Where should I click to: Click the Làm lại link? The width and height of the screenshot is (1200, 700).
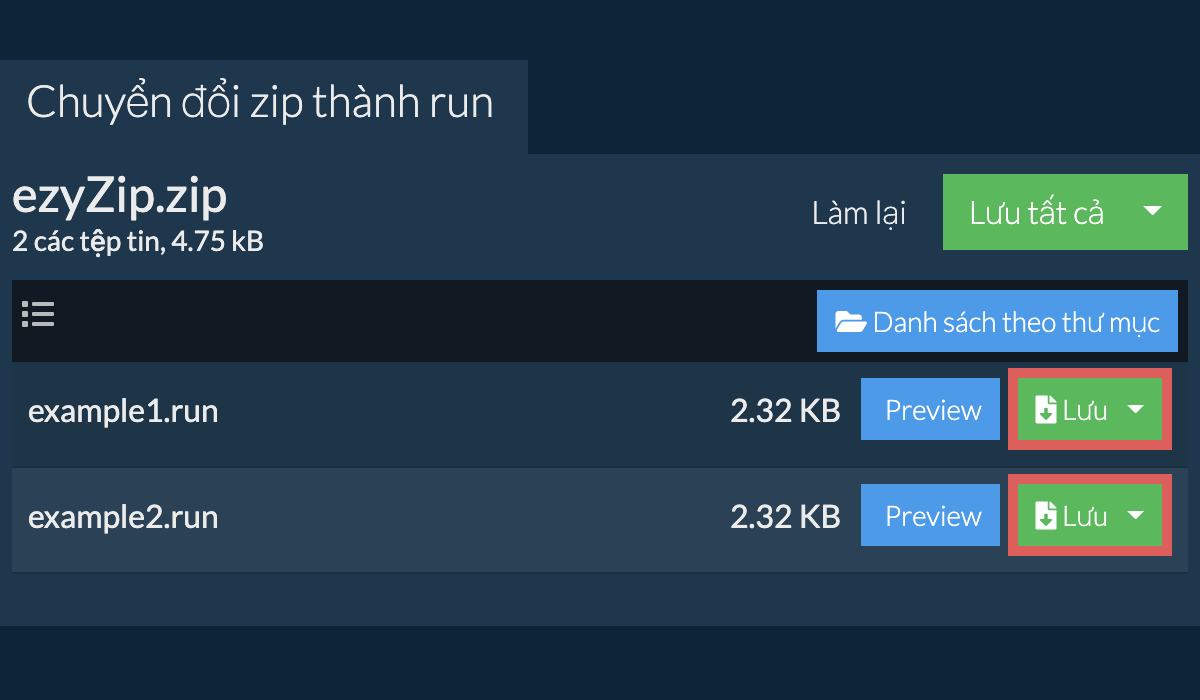(x=858, y=213)
